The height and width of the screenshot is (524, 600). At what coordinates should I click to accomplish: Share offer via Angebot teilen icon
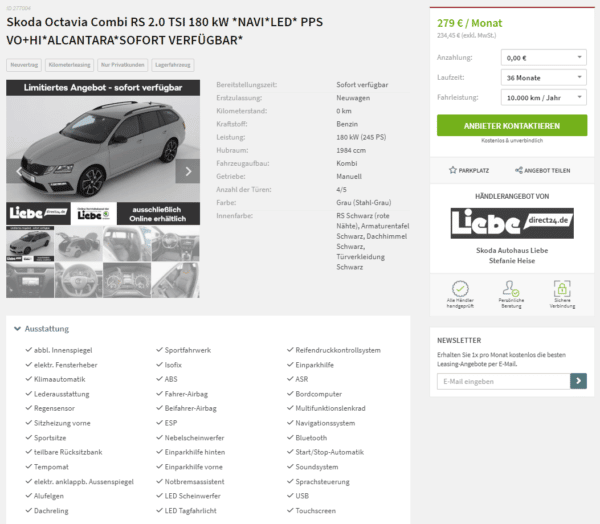518,170
